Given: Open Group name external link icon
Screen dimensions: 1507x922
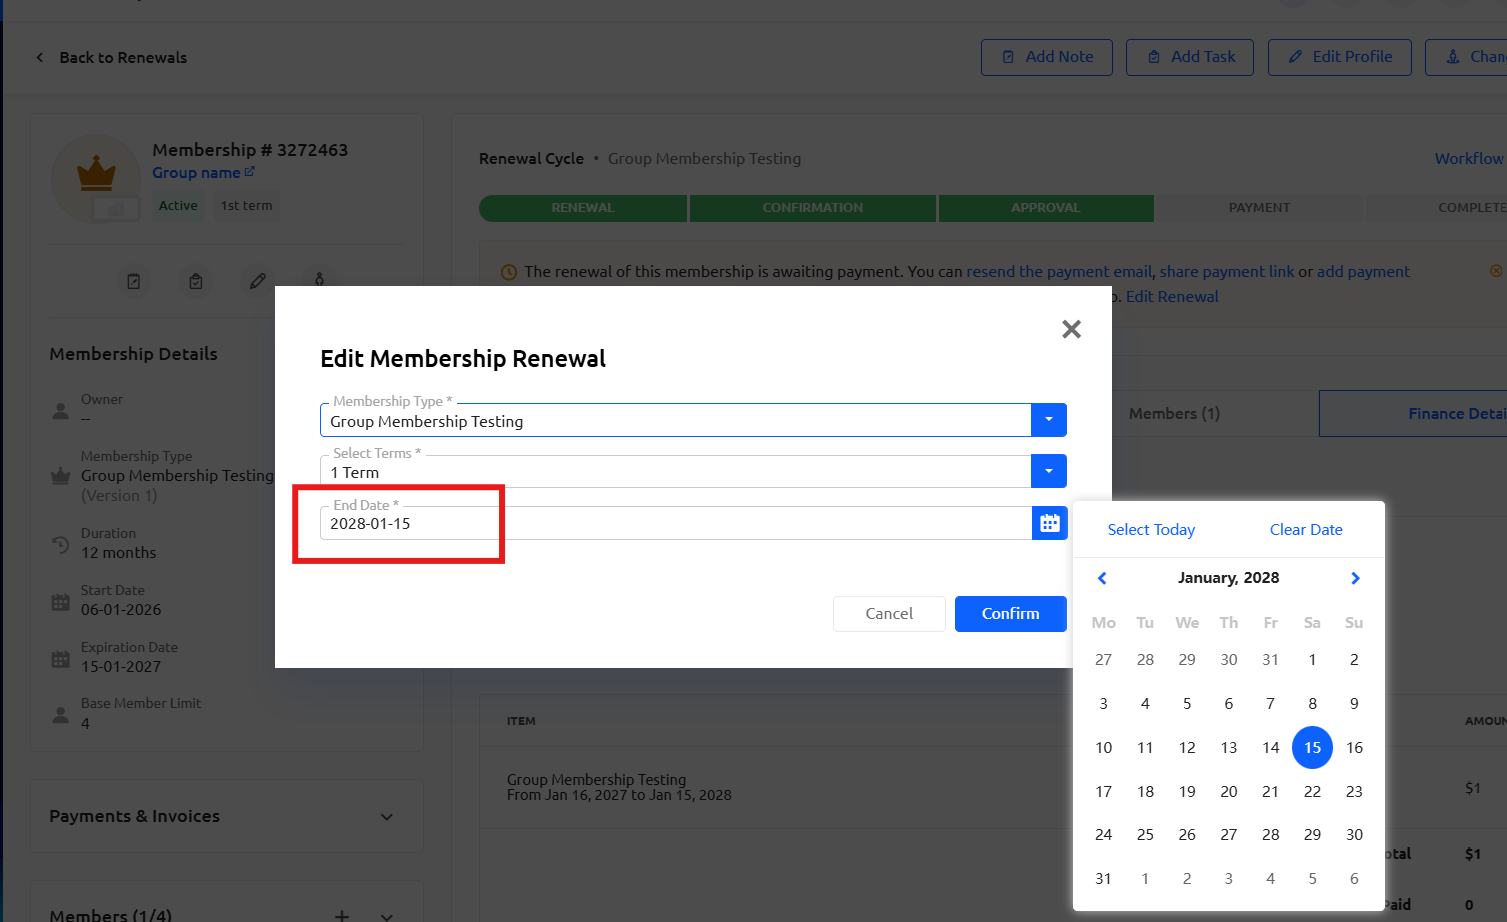Looking at the screenshot, I should click(250, 172).
